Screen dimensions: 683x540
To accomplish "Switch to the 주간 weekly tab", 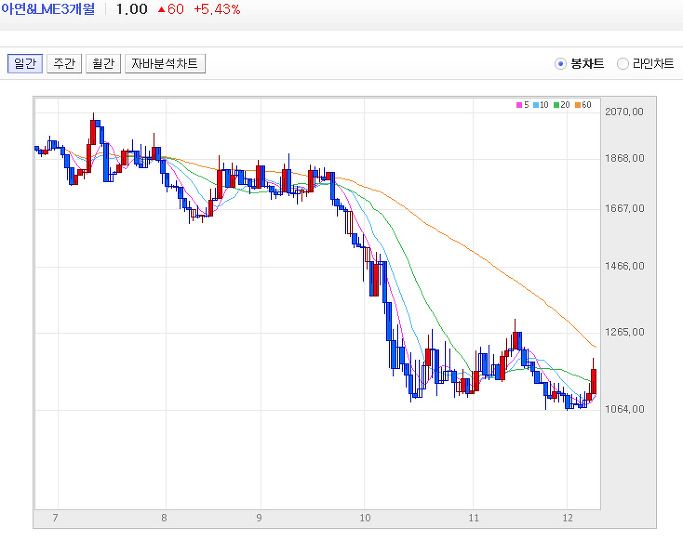I will (x=64, y=64).
